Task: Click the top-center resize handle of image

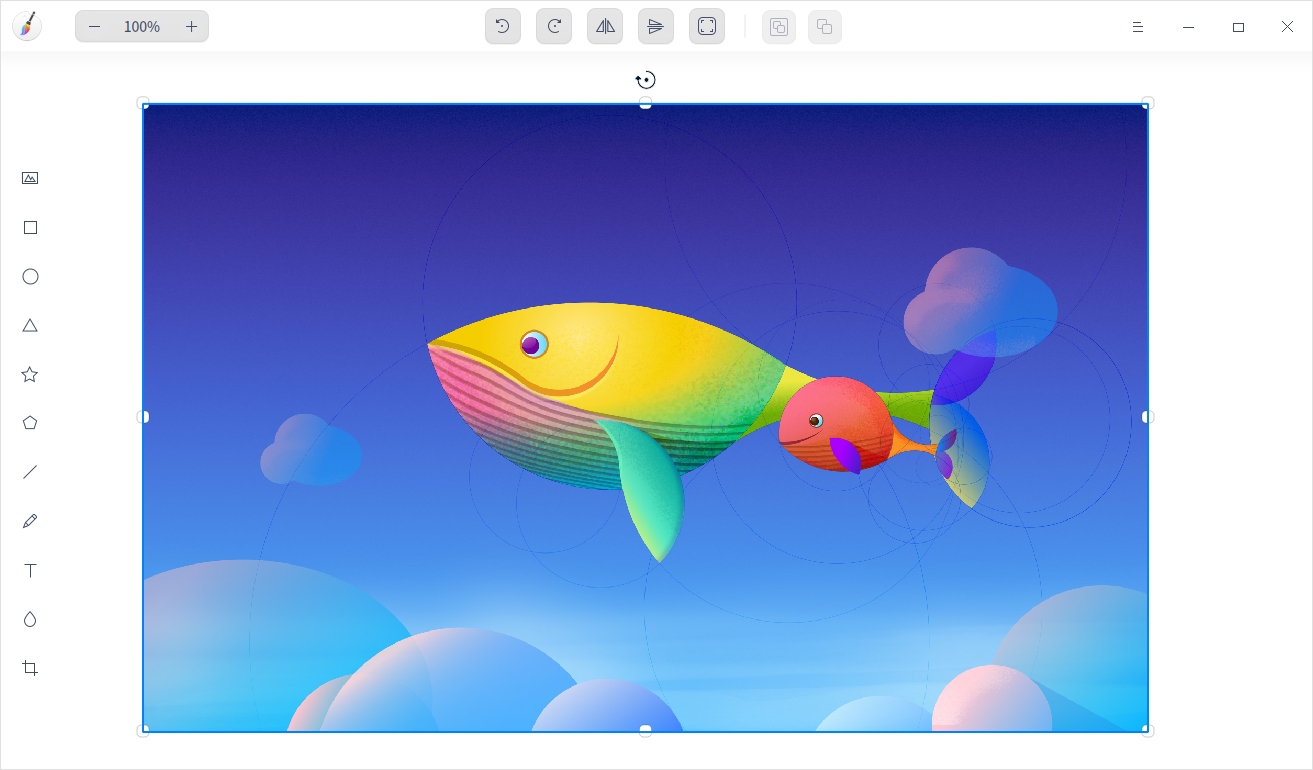Action: tap(645, 104)
